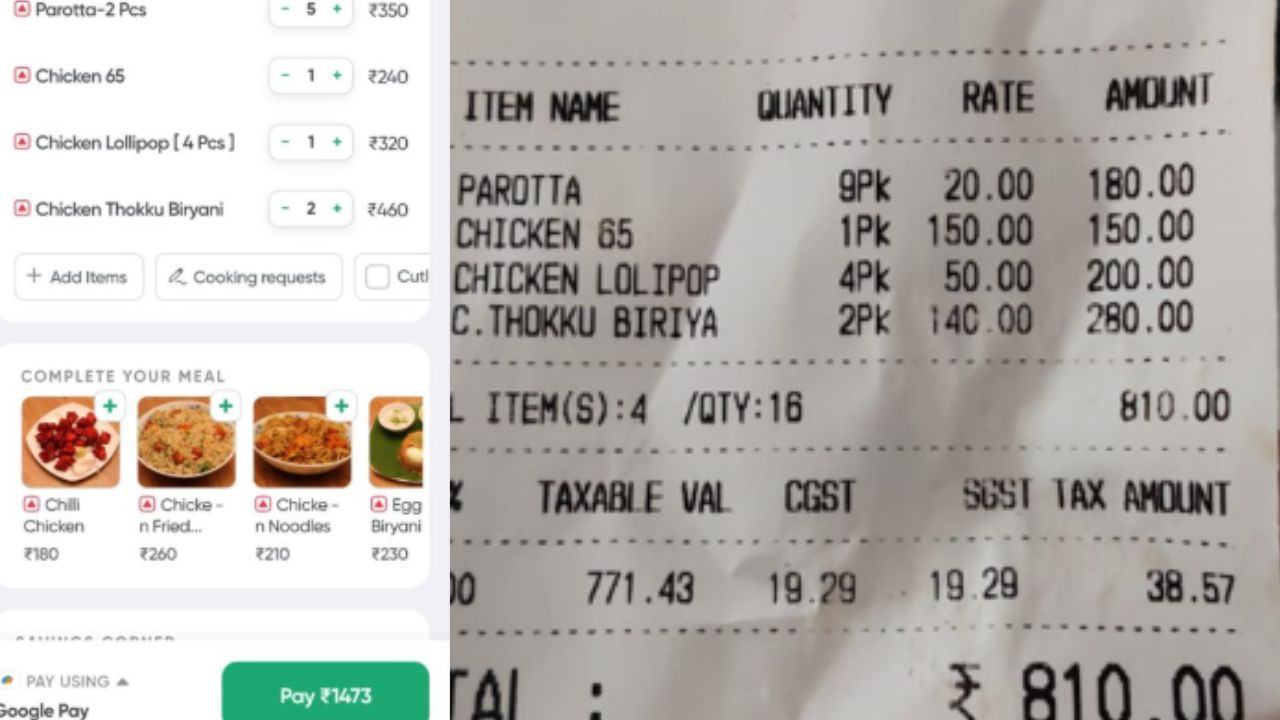Click the Chicken Thokku Biryani item name
This screenshot has height=720, width=1280.
tap(129, 209)
